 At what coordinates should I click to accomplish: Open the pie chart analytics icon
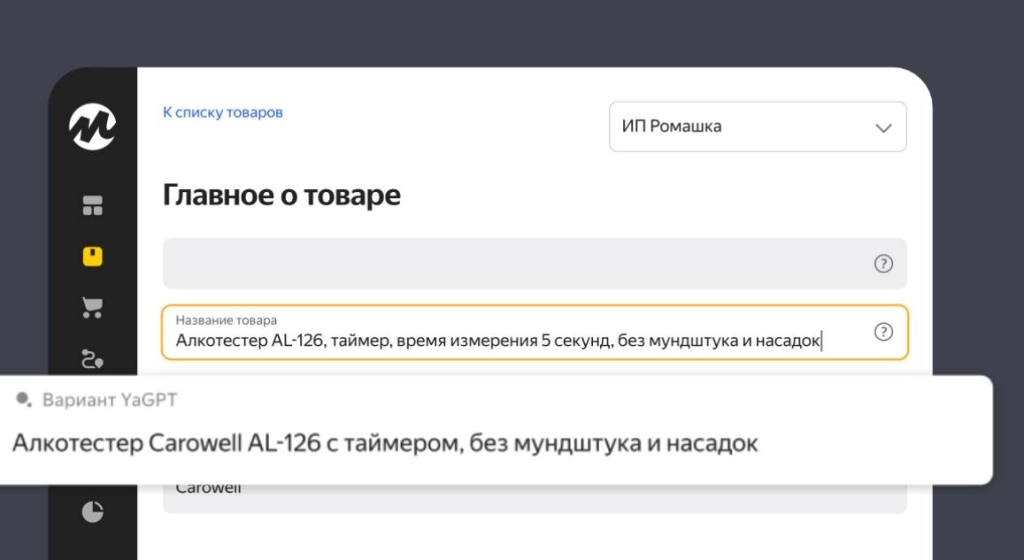click(x=92, y=512)
